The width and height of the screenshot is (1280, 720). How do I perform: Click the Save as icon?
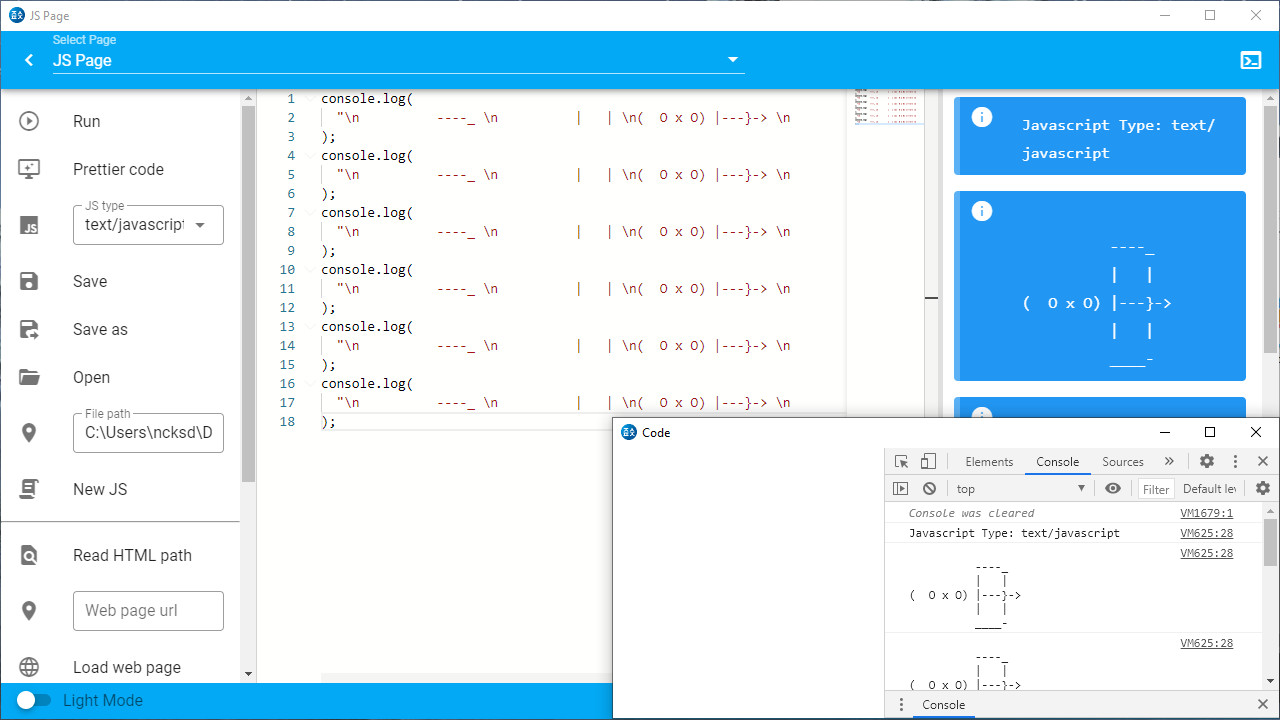(x=30, y=329)
